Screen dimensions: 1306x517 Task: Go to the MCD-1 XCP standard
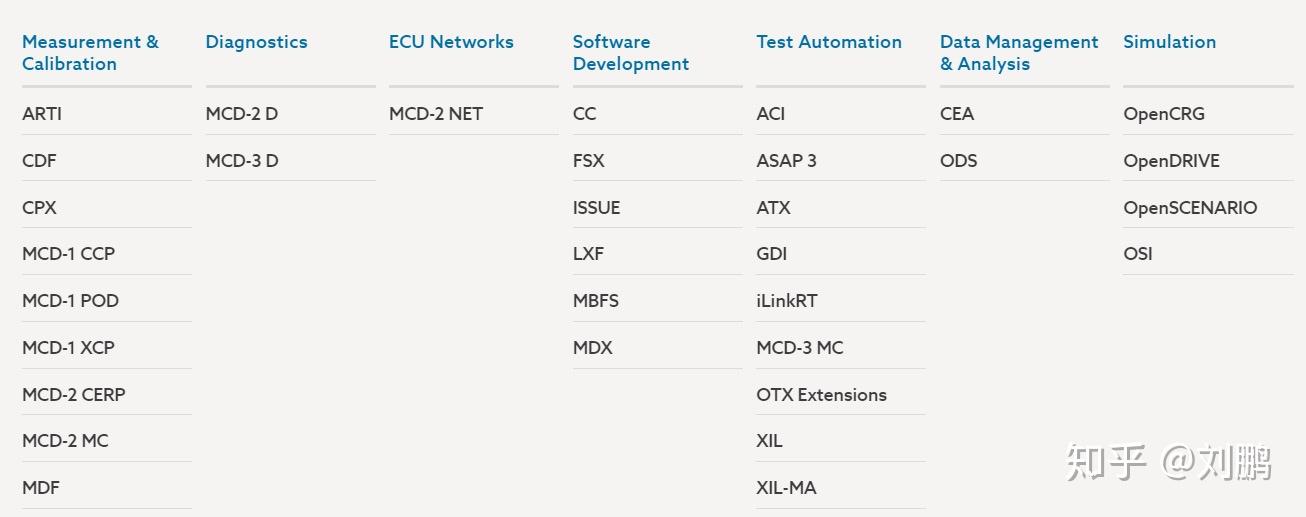pyautogui.click(x=68, y=348)
